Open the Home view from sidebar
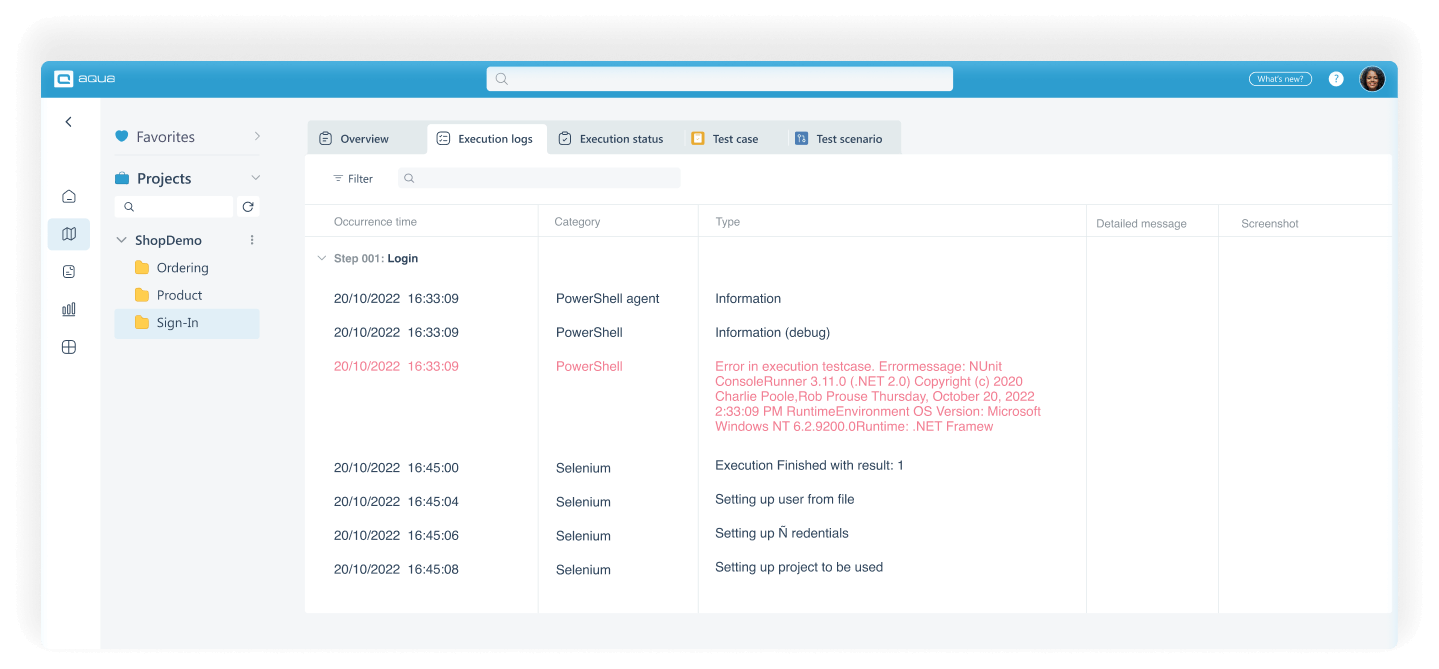Viewport: 1439px width, 669px height. (x=68, y=196)
